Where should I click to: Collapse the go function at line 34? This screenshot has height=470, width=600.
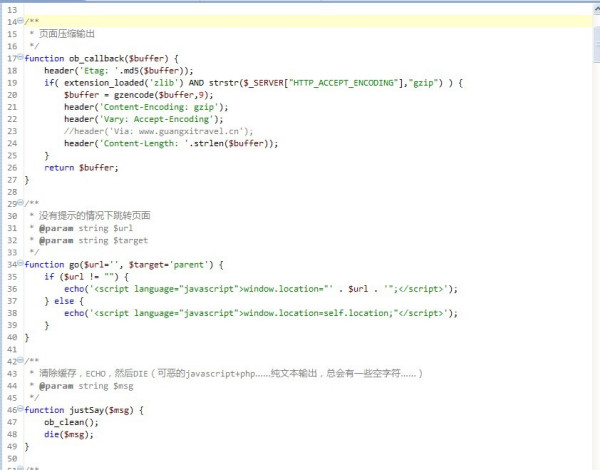20,263
